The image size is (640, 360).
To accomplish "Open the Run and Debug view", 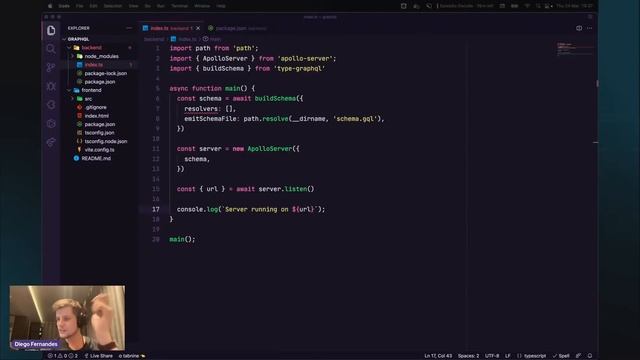I will (51, 86).
